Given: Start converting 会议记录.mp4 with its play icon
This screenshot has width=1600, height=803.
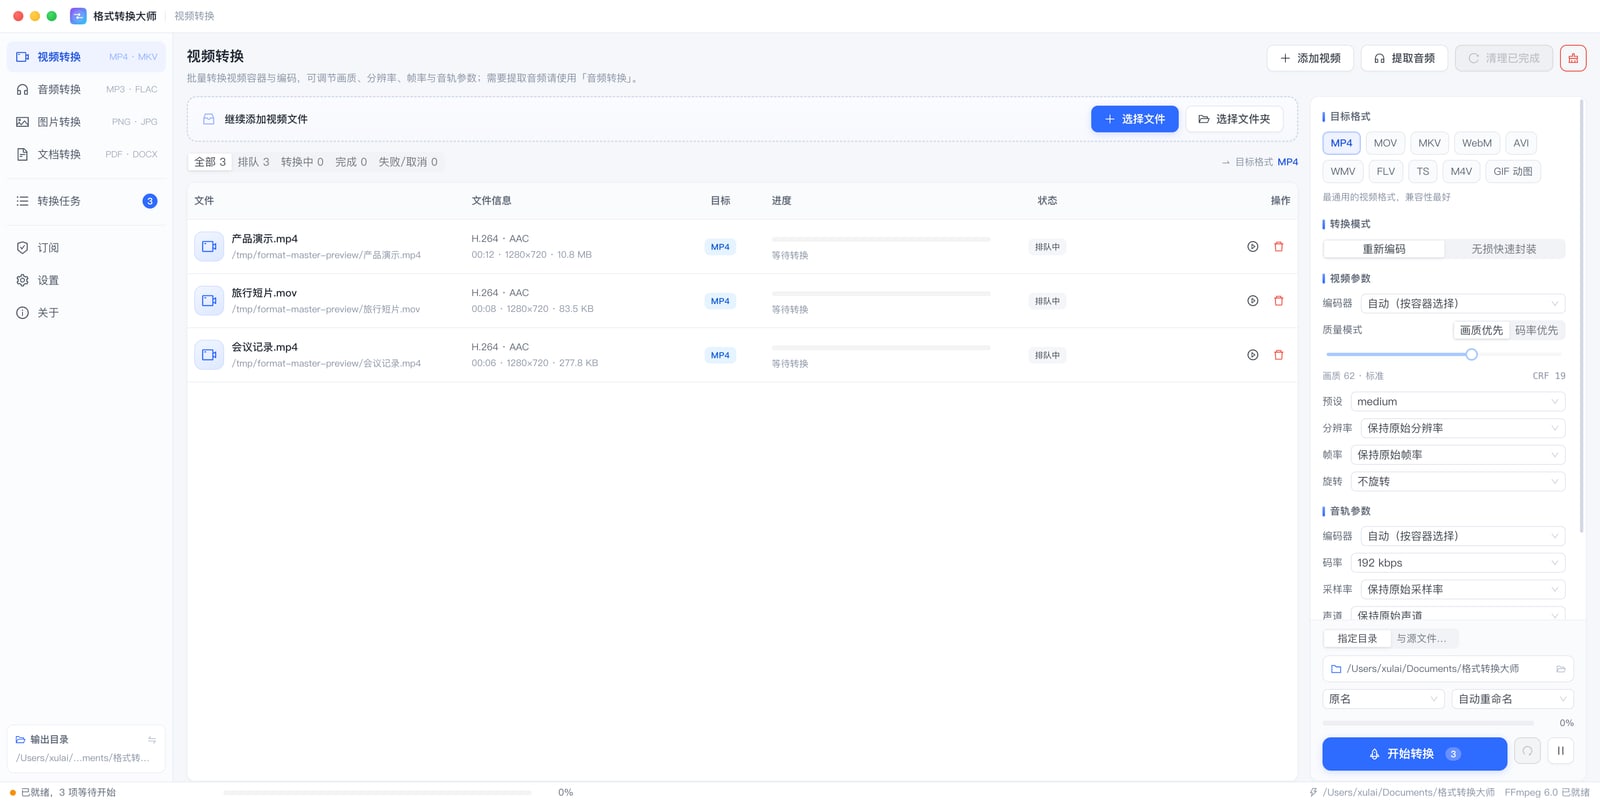Looking at the screenshot, I should click(1253, 355).
